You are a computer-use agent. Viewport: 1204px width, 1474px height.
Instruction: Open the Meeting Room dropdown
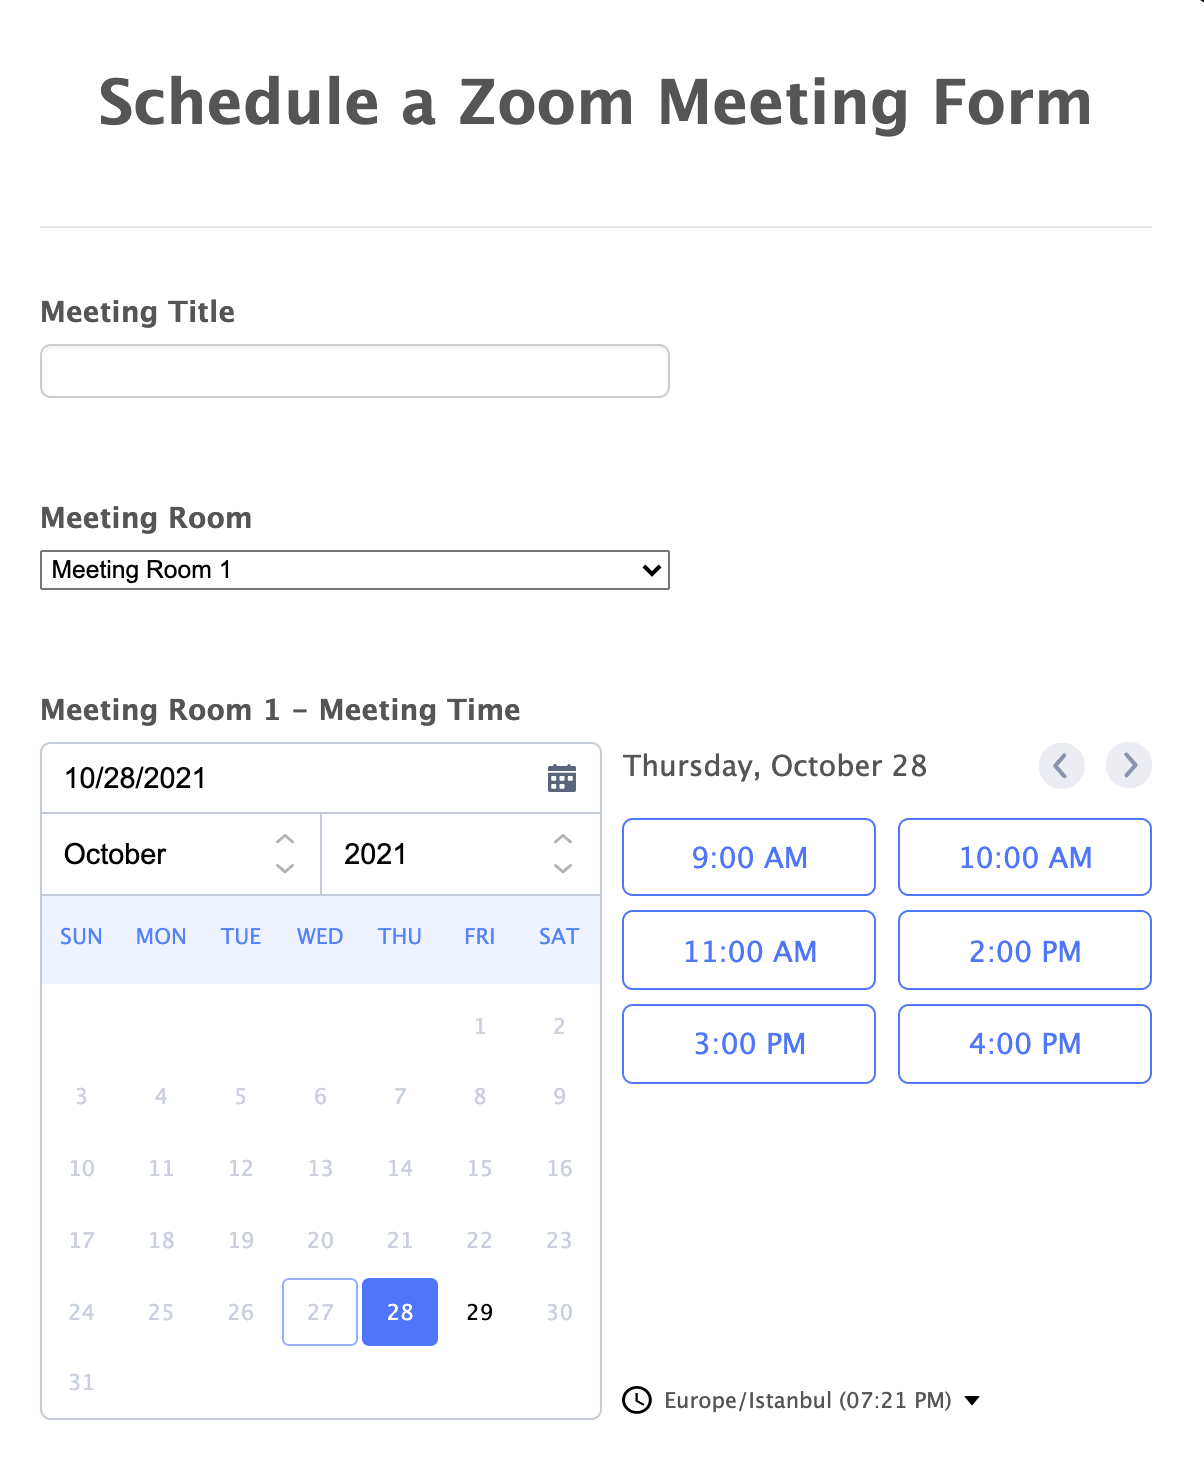click(355, 570)
